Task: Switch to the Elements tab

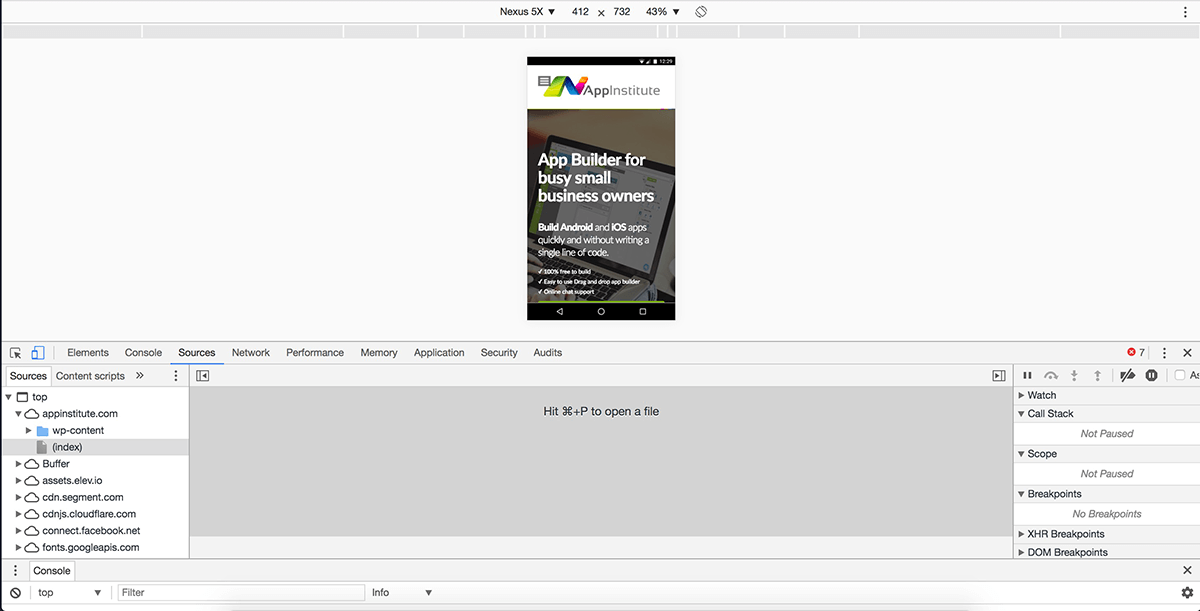Action: click(x=88, y=353)
